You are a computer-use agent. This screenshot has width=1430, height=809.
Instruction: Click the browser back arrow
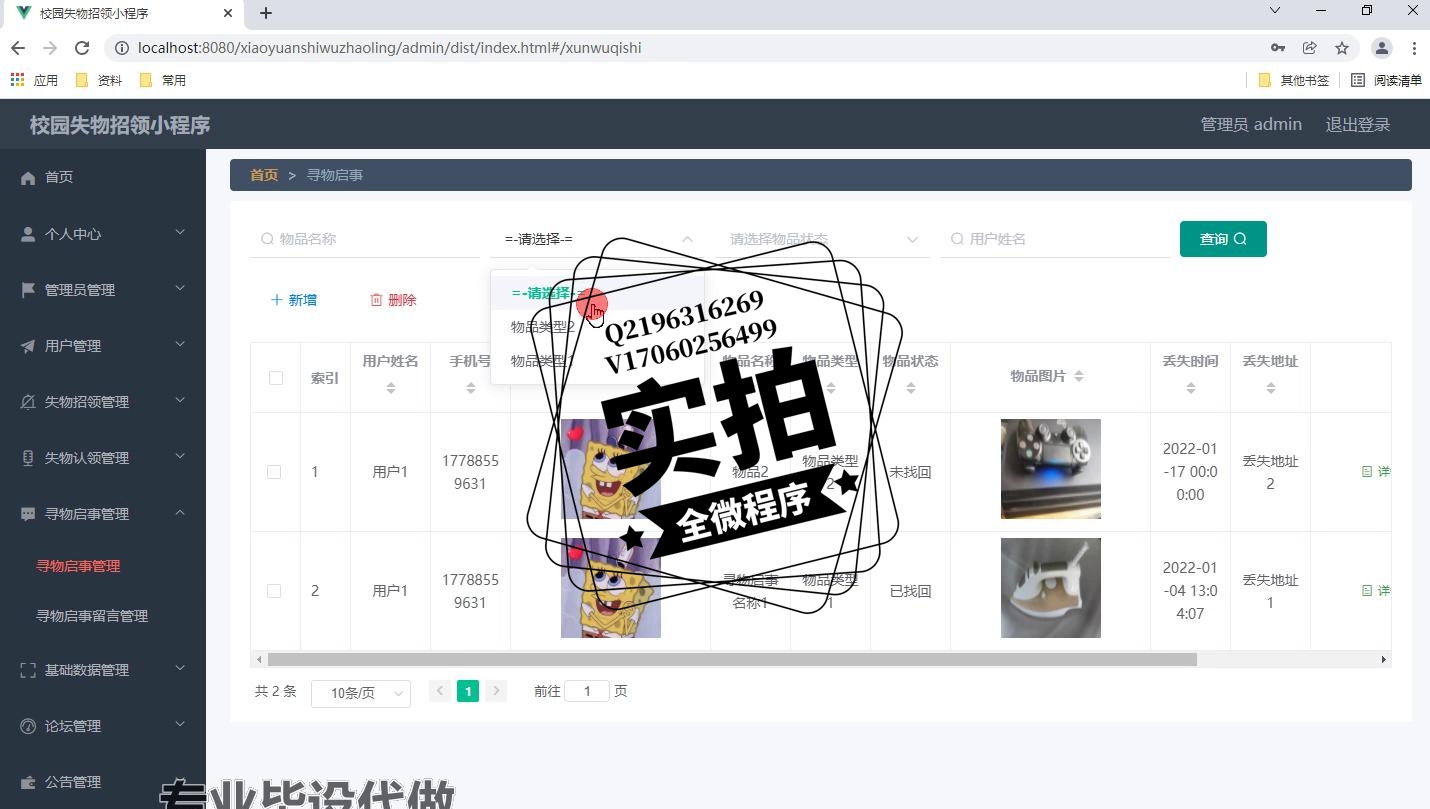pyautogui.click(x=18, y=48)
